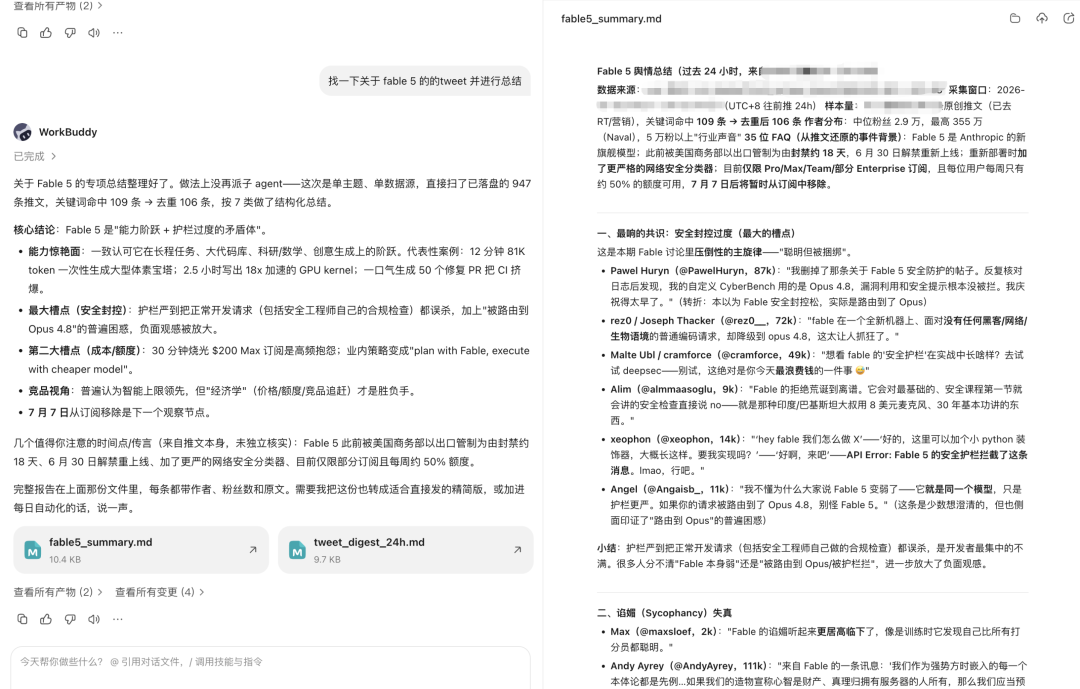This screenshot has height=689, width=1080.
Task: Open more options below the file cards
Action: pos(118,619)
